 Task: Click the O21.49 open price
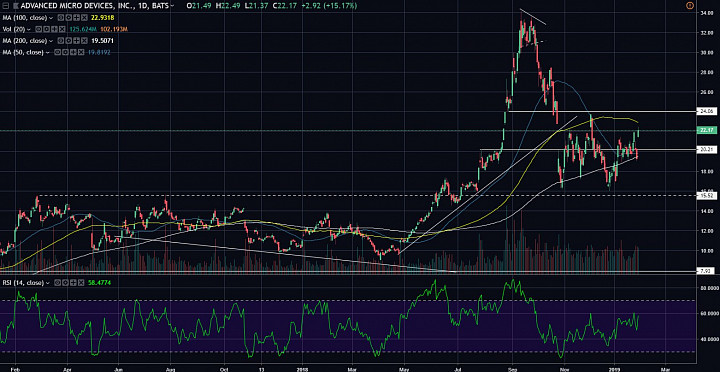tap(200, 6)
